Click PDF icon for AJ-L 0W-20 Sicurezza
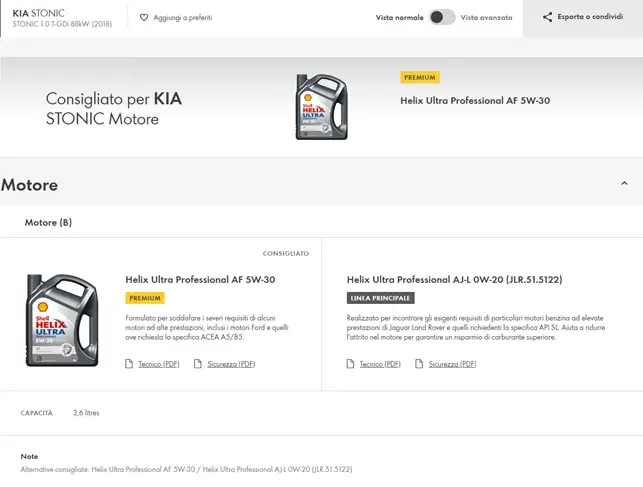The image size is (643, 487). pyautogui.click(x=419, y=364)
